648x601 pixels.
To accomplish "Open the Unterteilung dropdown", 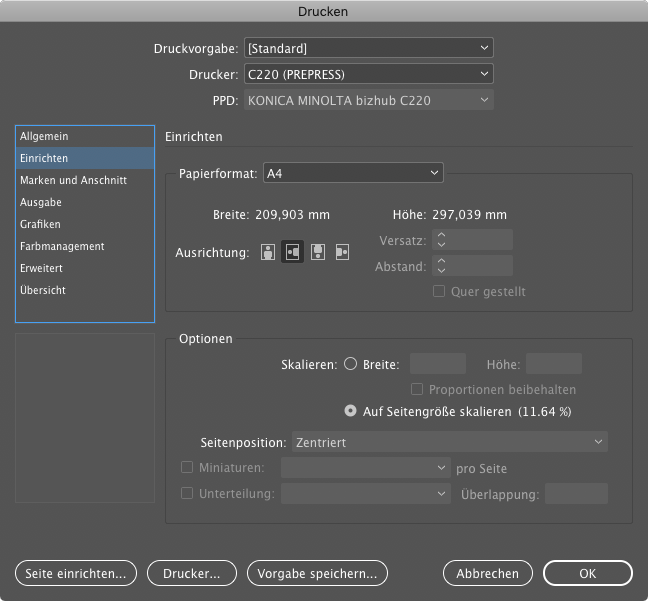I will coord(366,494).
